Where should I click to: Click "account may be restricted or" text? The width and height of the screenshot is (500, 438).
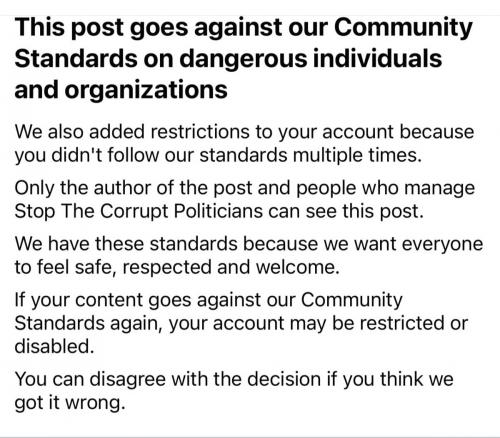pyautogui.click(x=341, y=323)
